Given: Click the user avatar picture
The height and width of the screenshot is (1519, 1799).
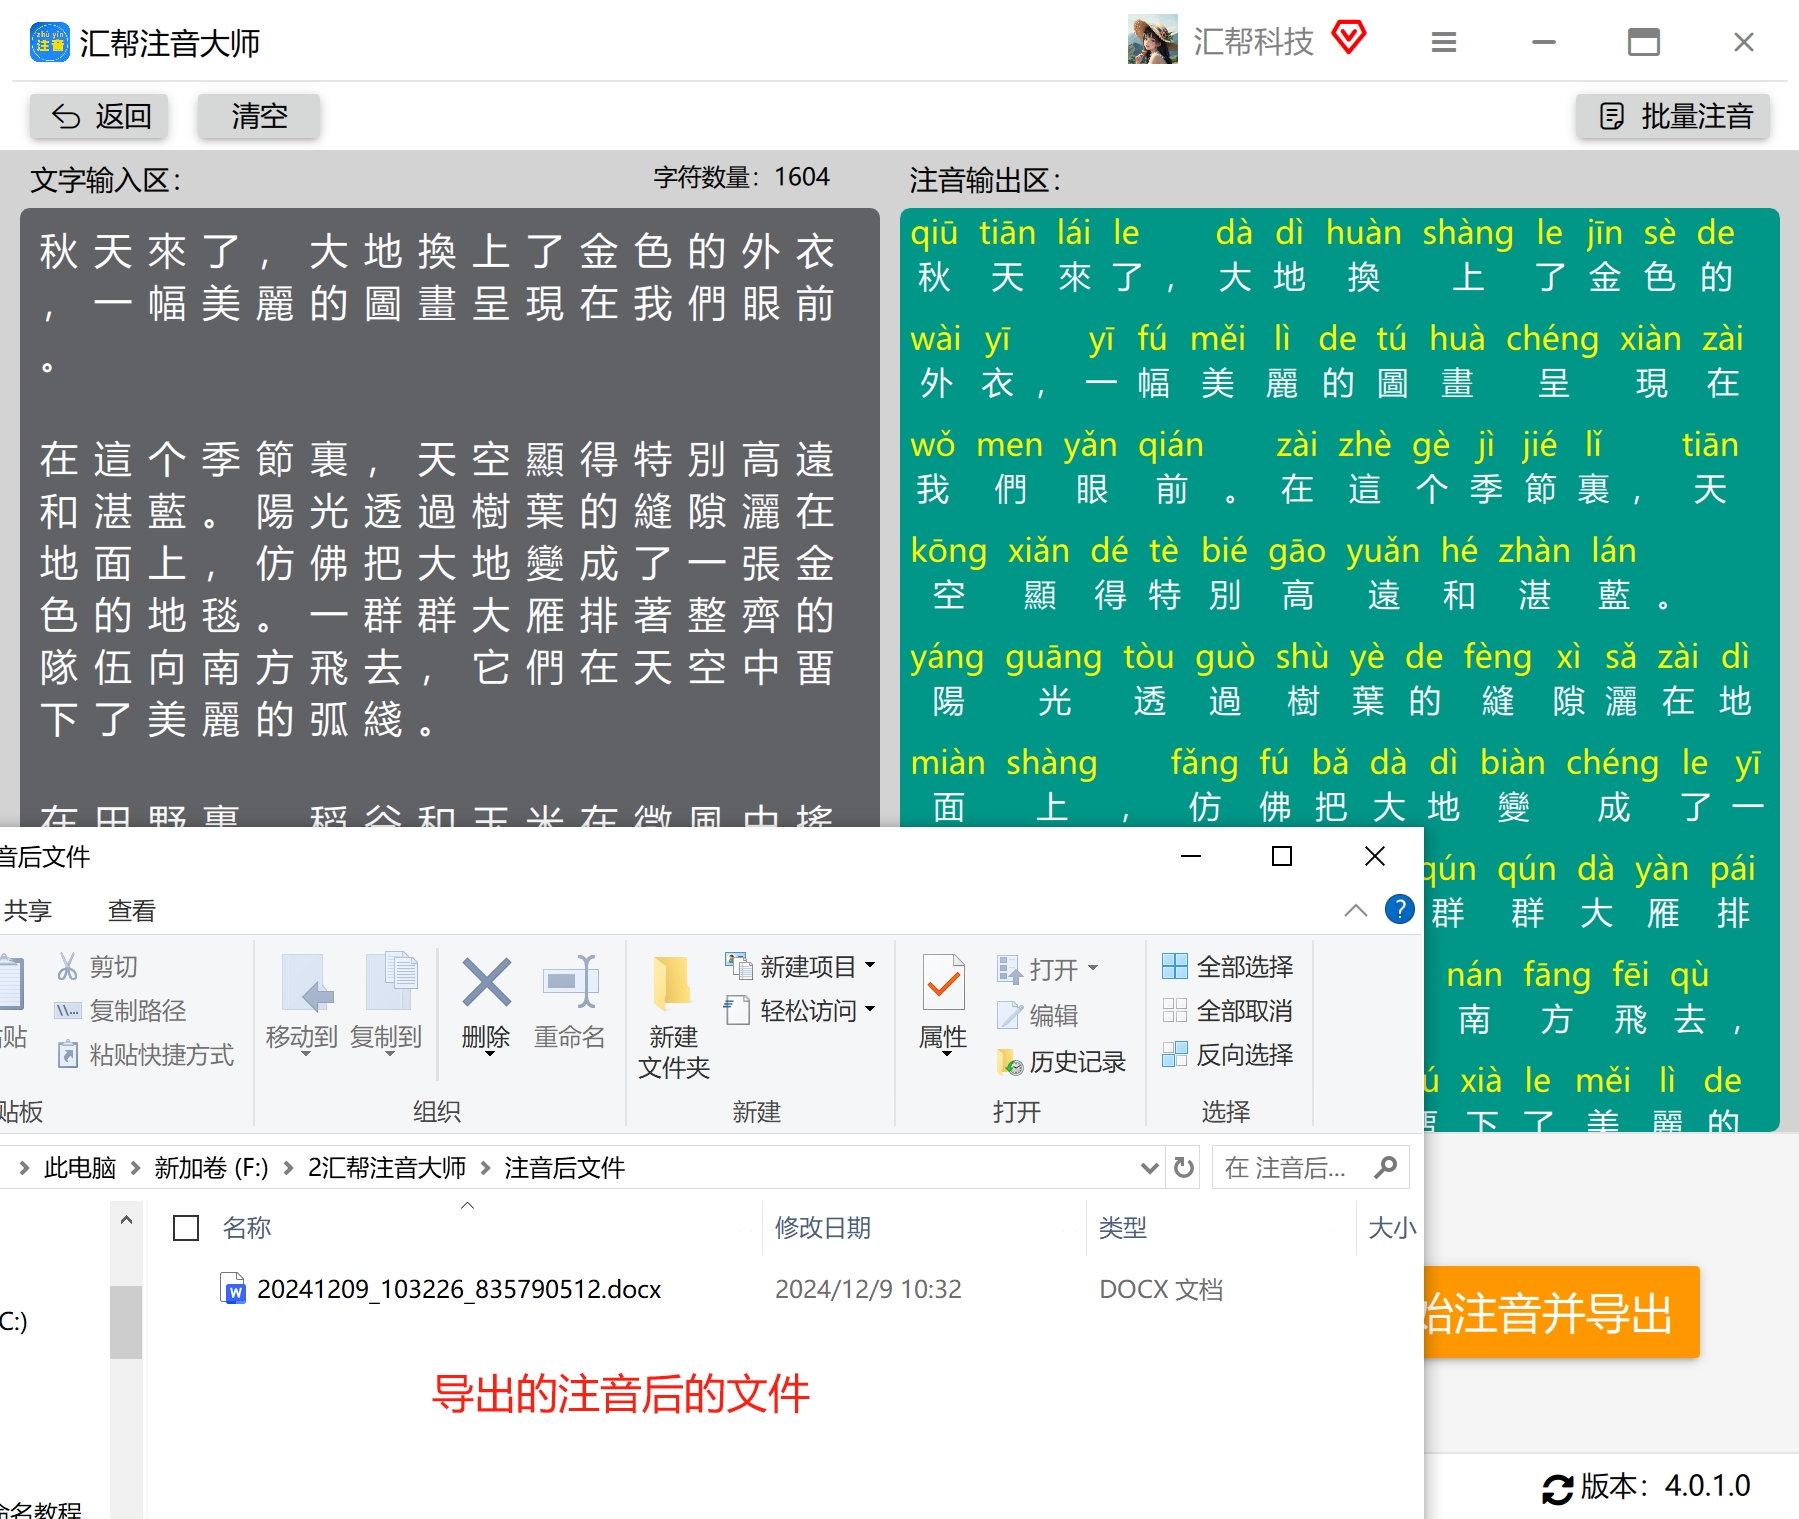Looking at the screenshot, I should point(1152,40).
